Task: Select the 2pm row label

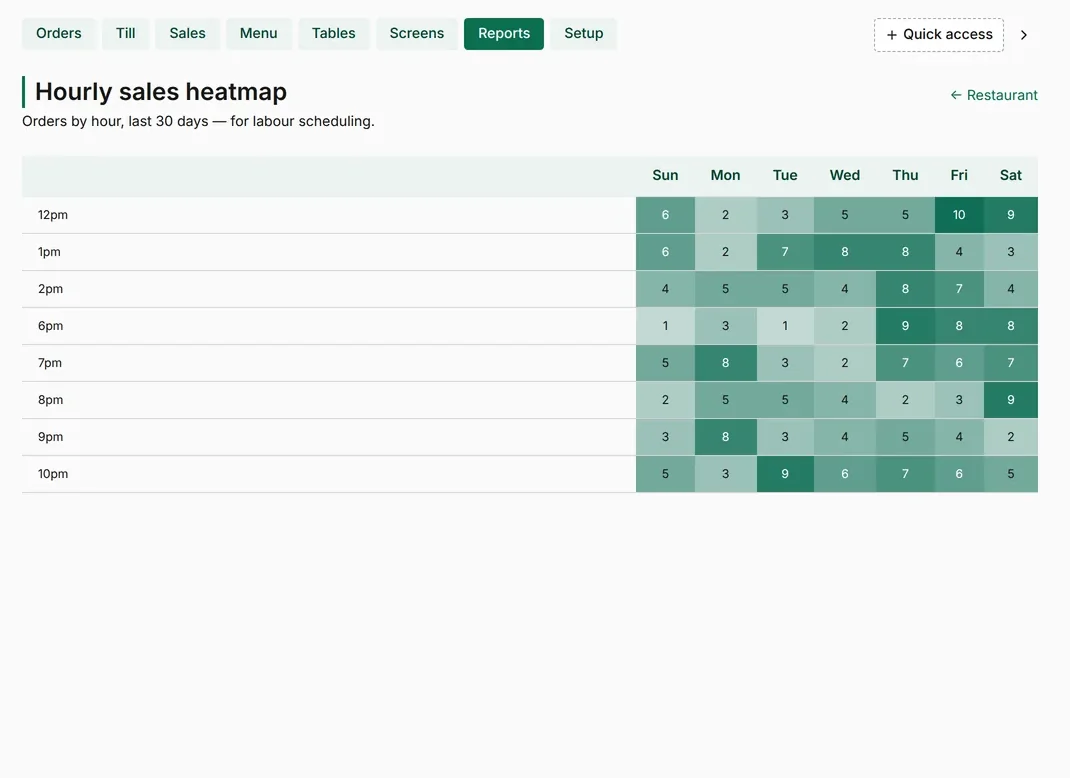Action: pos(50,289)
